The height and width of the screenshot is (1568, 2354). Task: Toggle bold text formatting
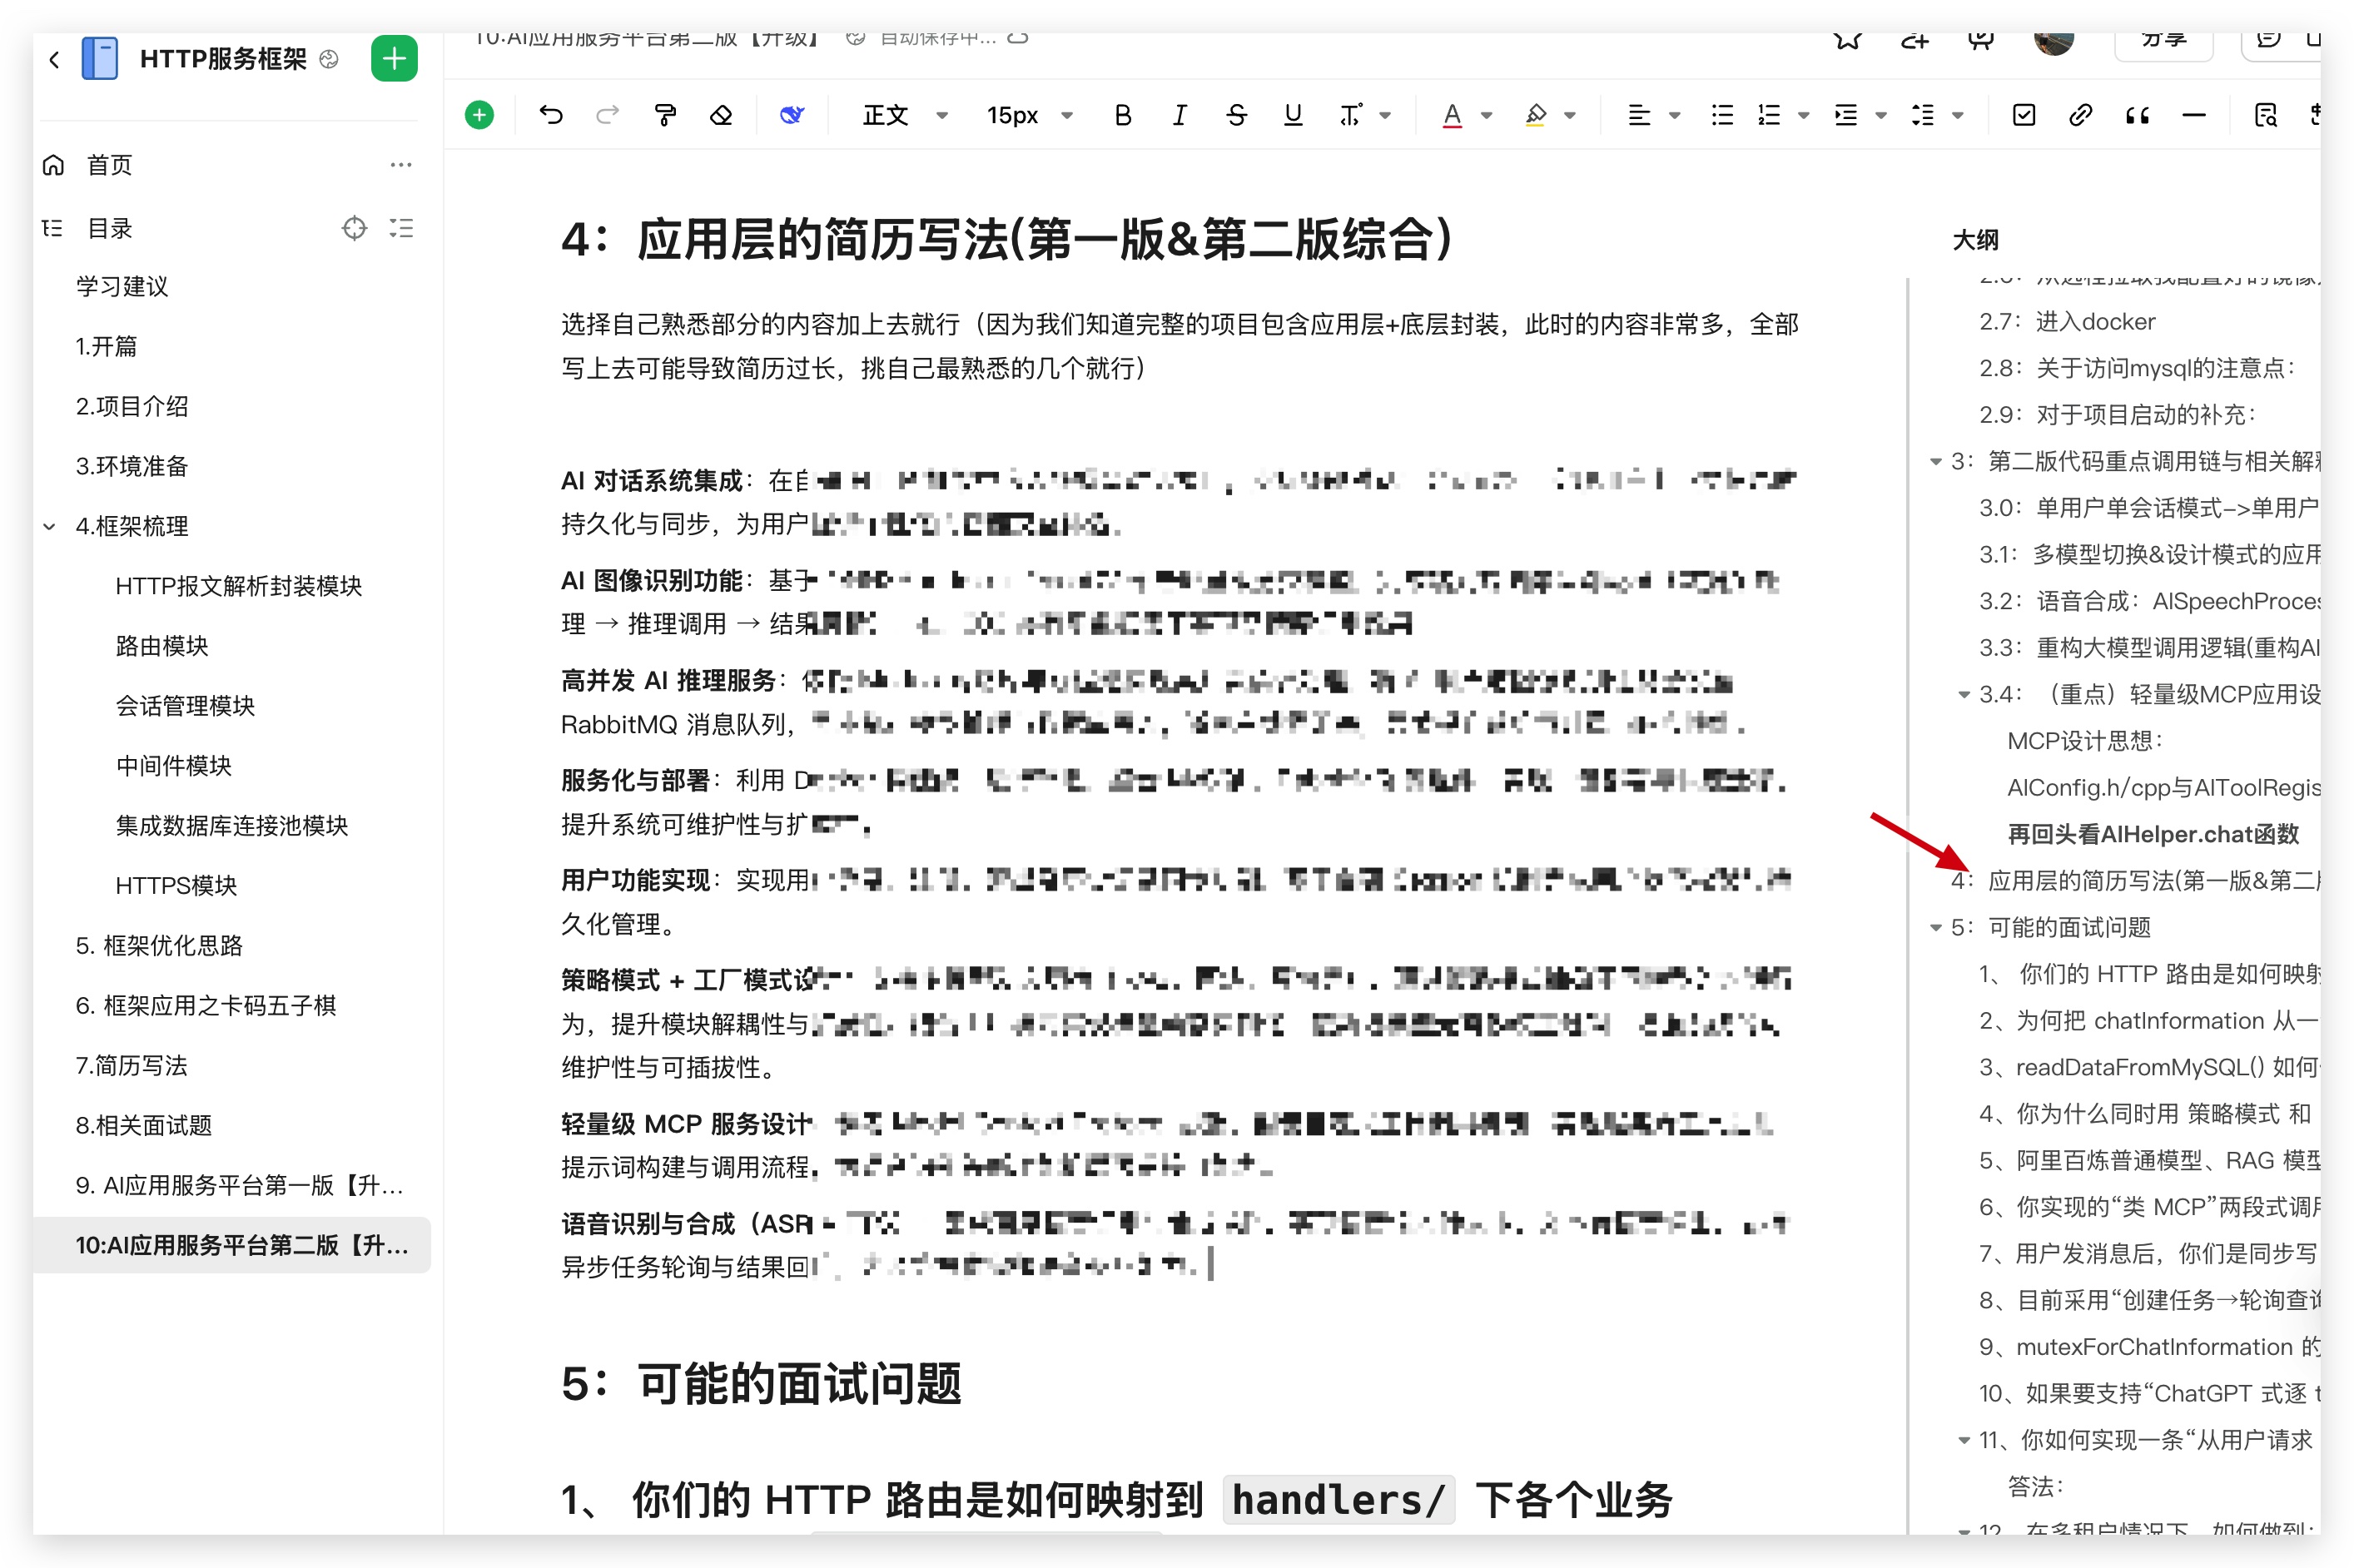coord(1122,115)
